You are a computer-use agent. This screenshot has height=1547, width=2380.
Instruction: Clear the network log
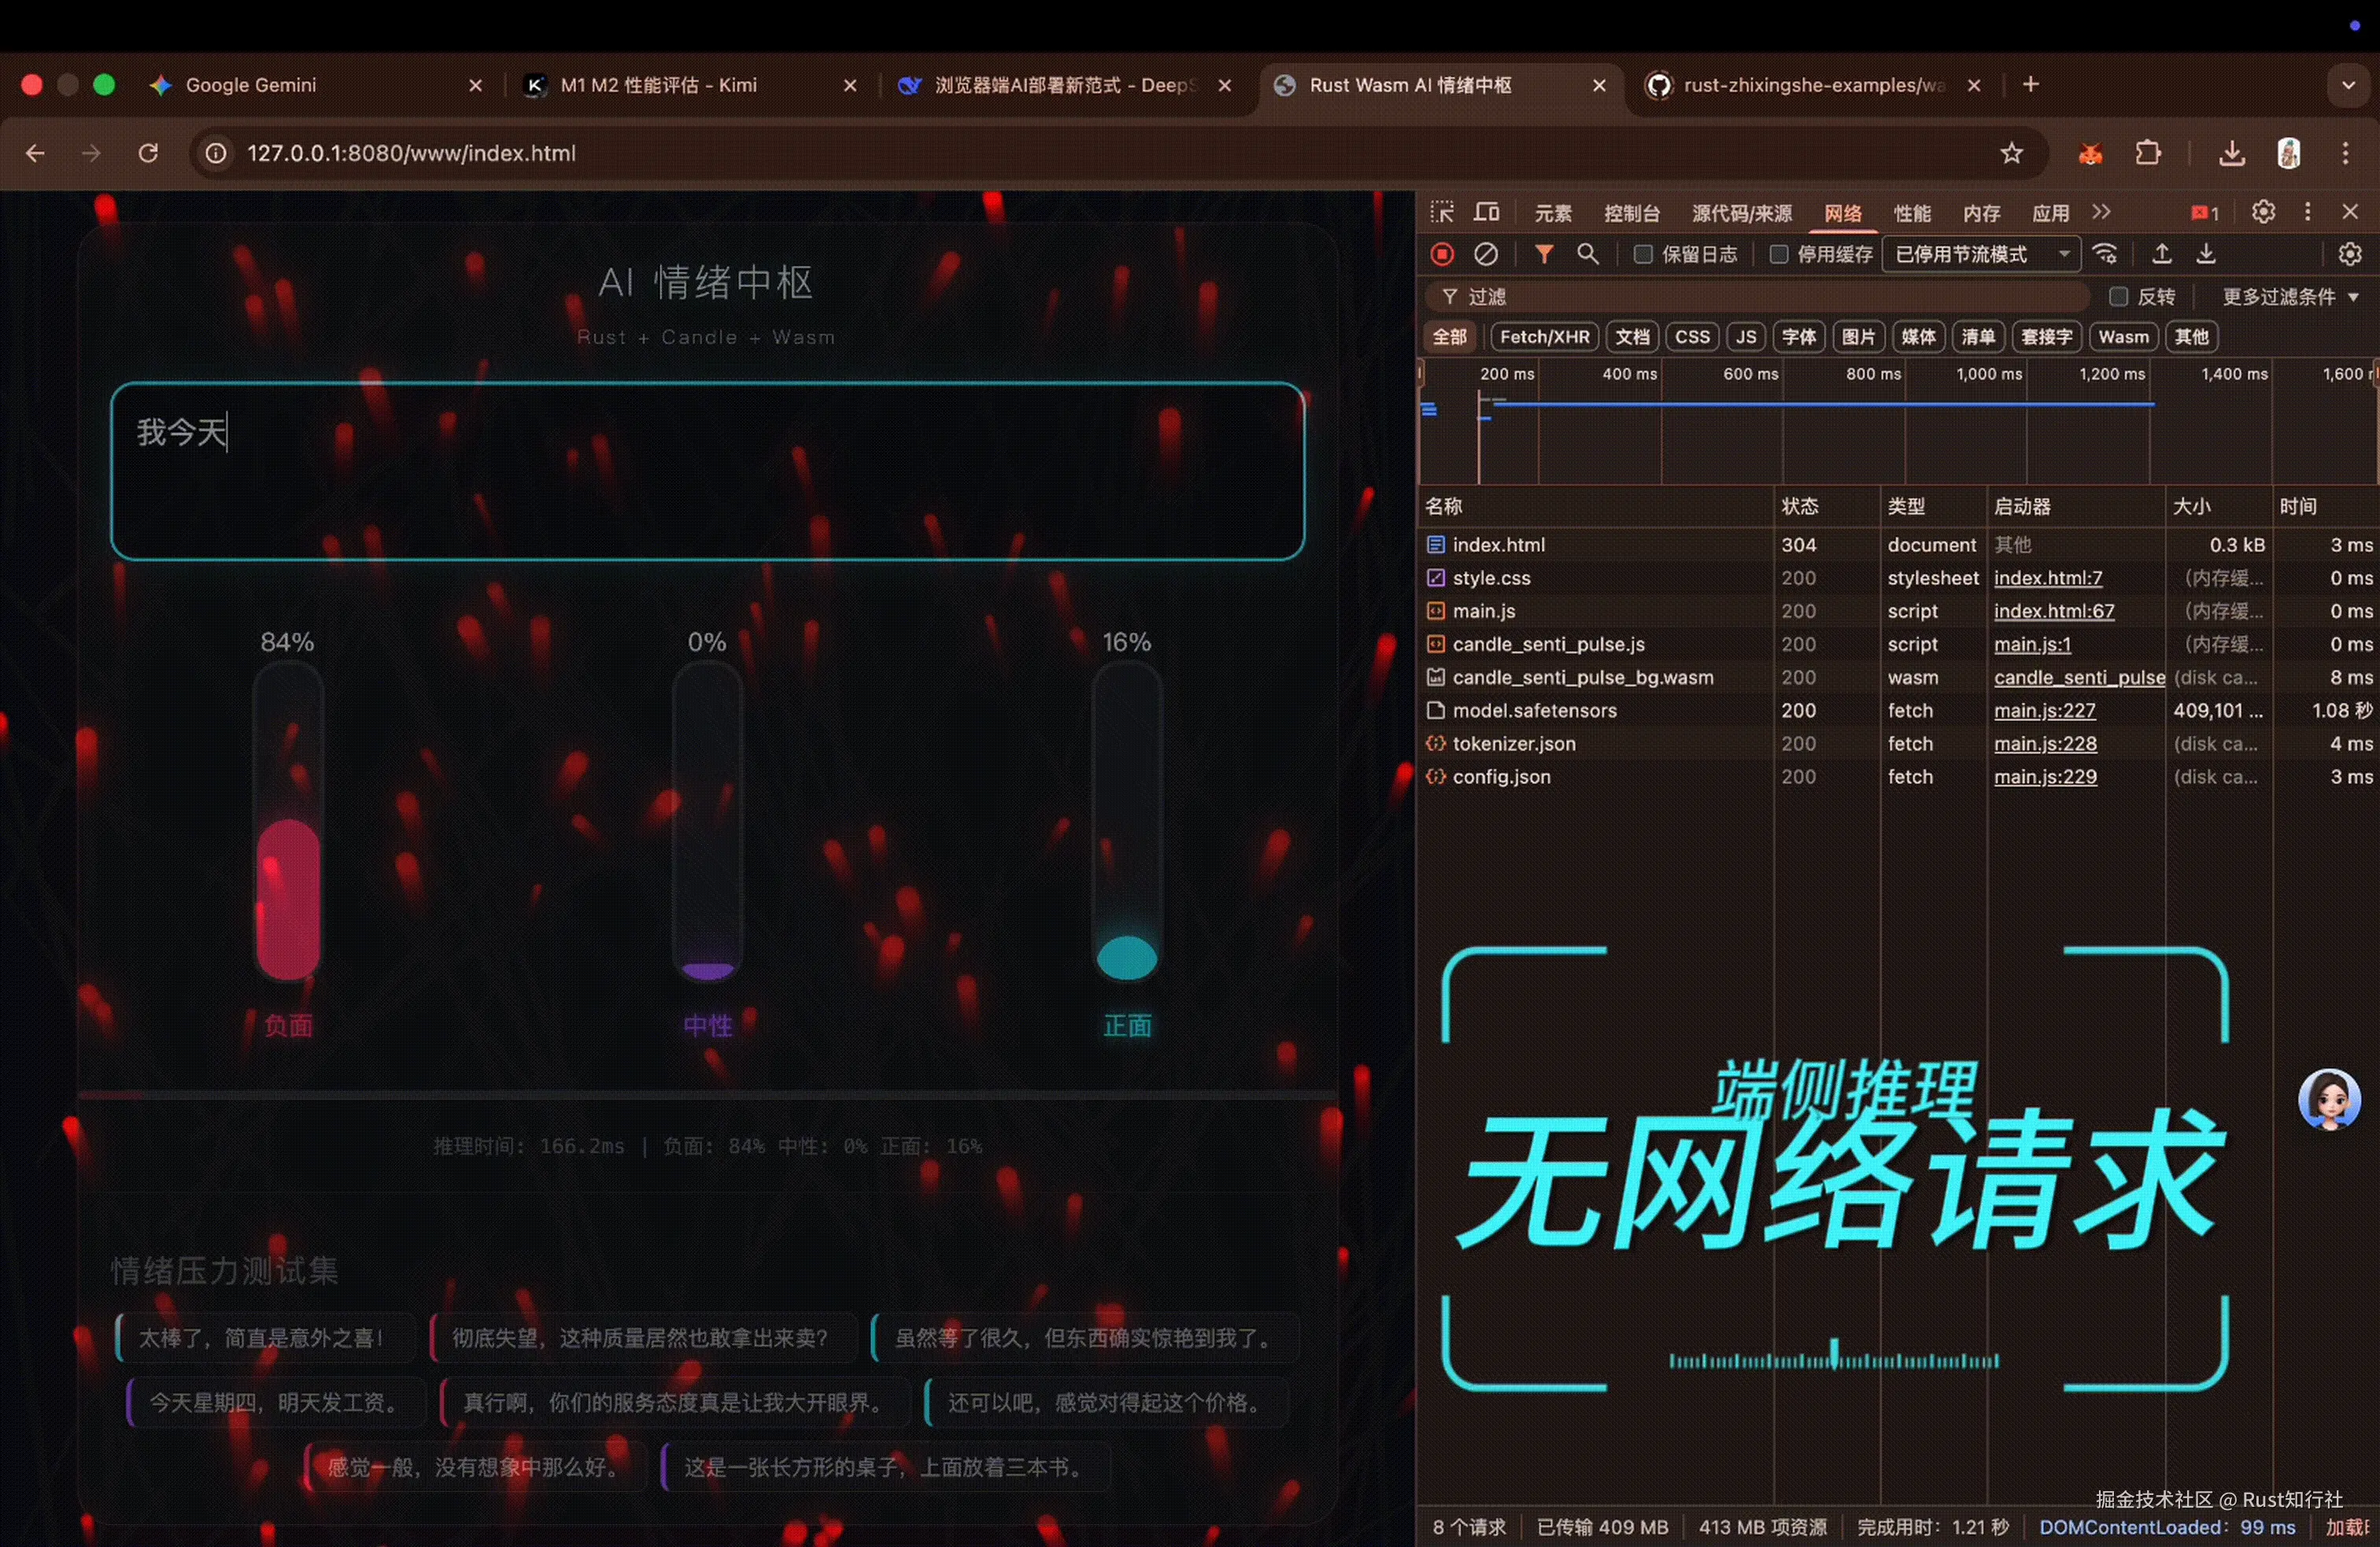1486,254
